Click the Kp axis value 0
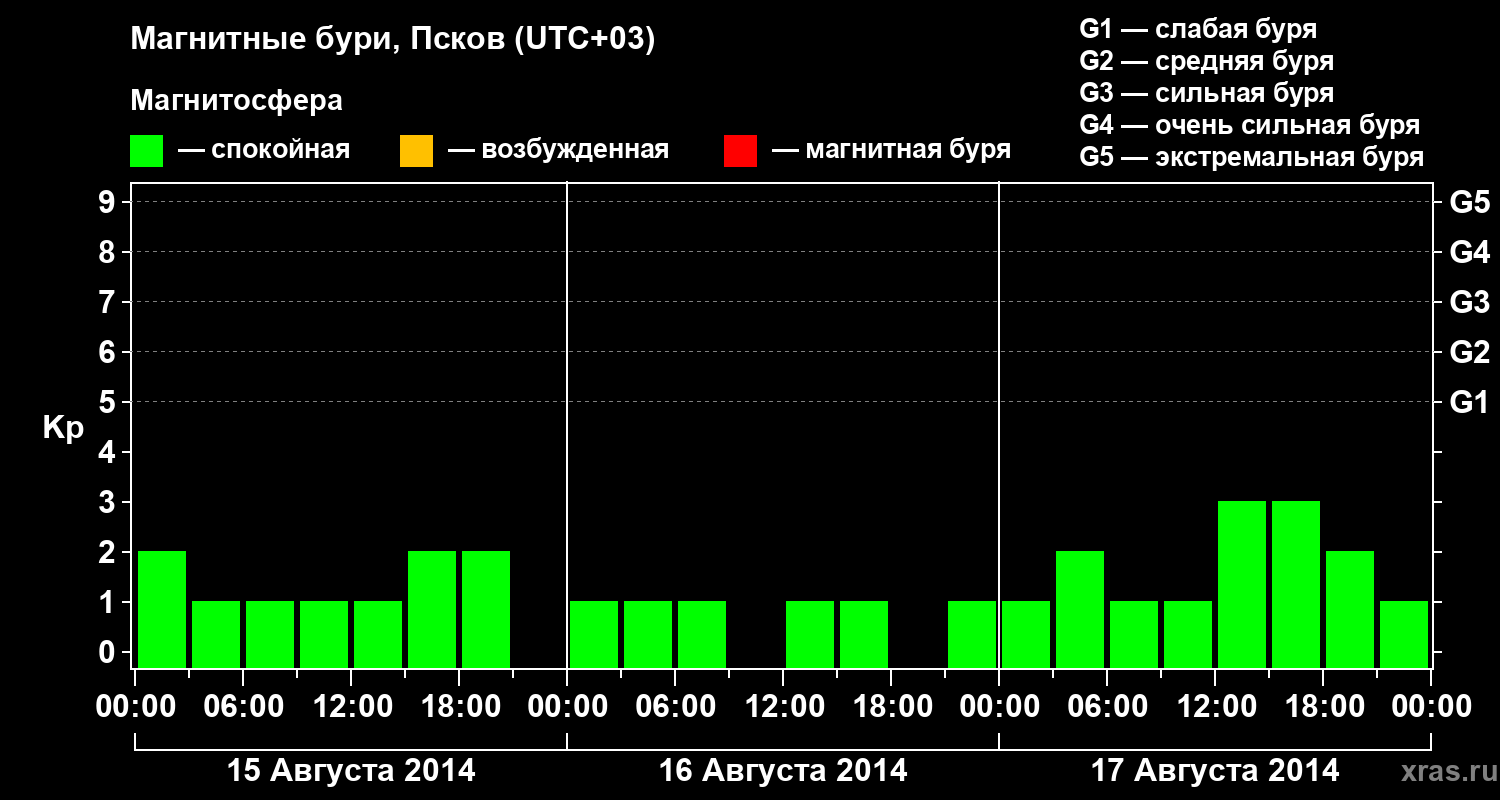 [x=109, y=652]
